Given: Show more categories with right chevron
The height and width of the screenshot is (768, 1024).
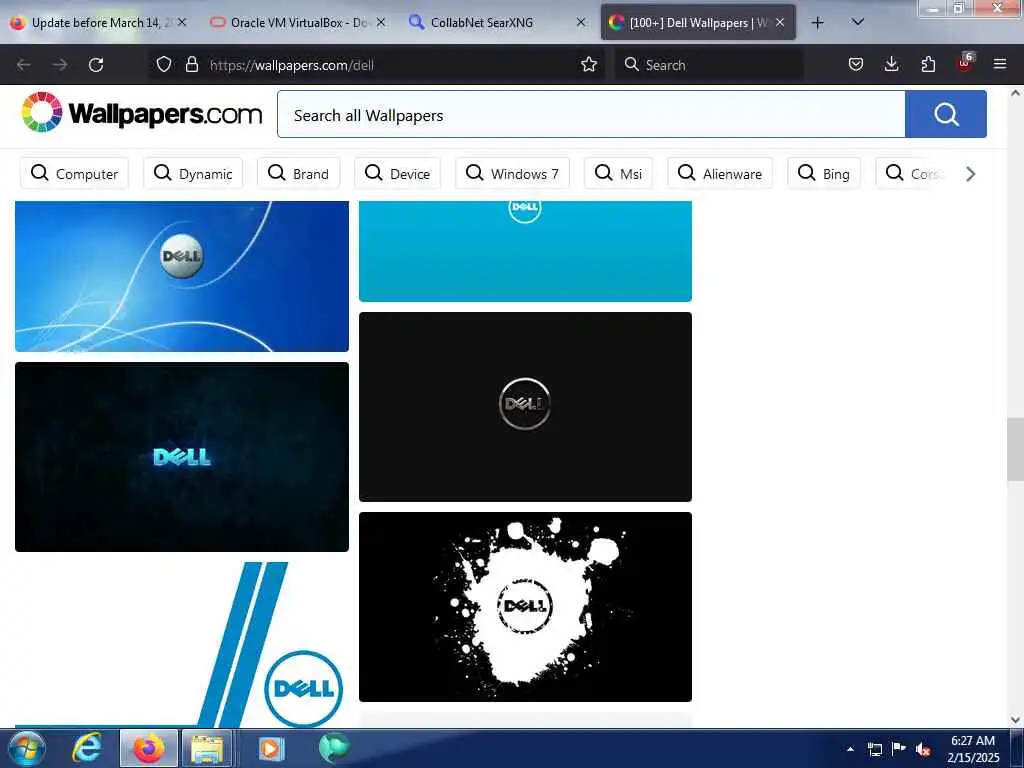Looking at the screenshot, I should tap(970, 174).
